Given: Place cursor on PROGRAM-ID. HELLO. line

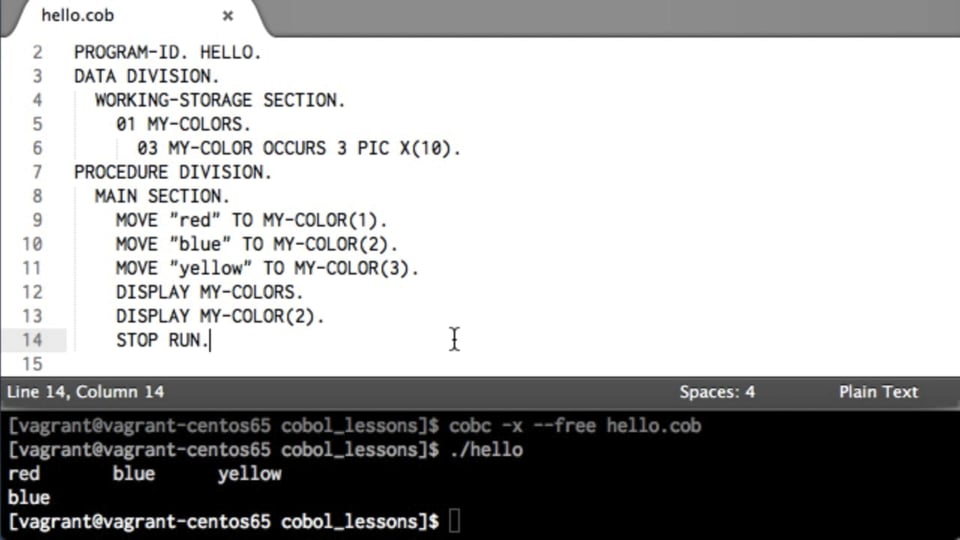Looking at the screenshot, I should tap(167, 52).
